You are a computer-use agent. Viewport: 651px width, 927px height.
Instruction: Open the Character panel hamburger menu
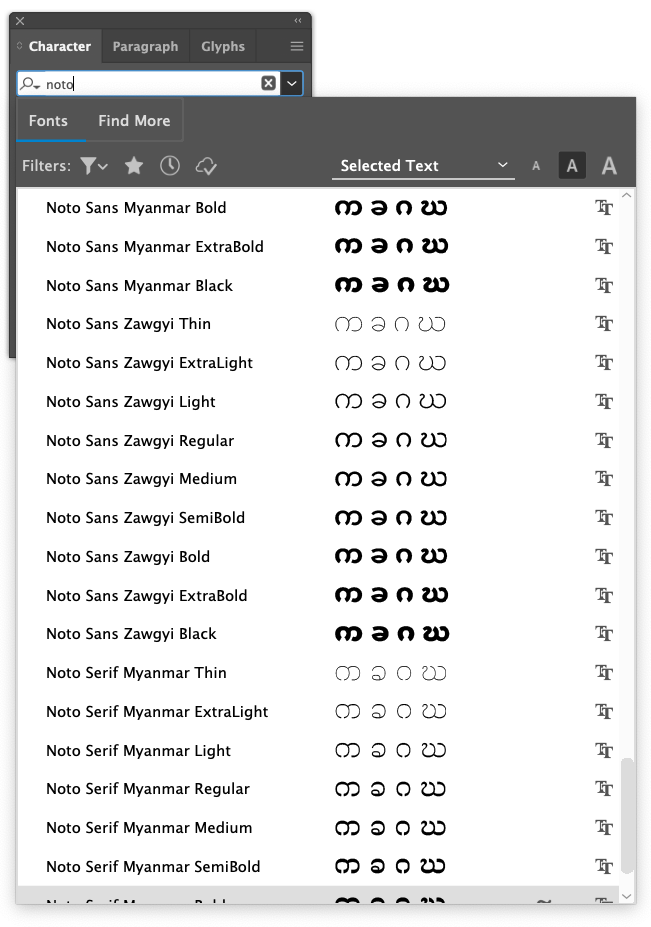(x=297, y=46)
